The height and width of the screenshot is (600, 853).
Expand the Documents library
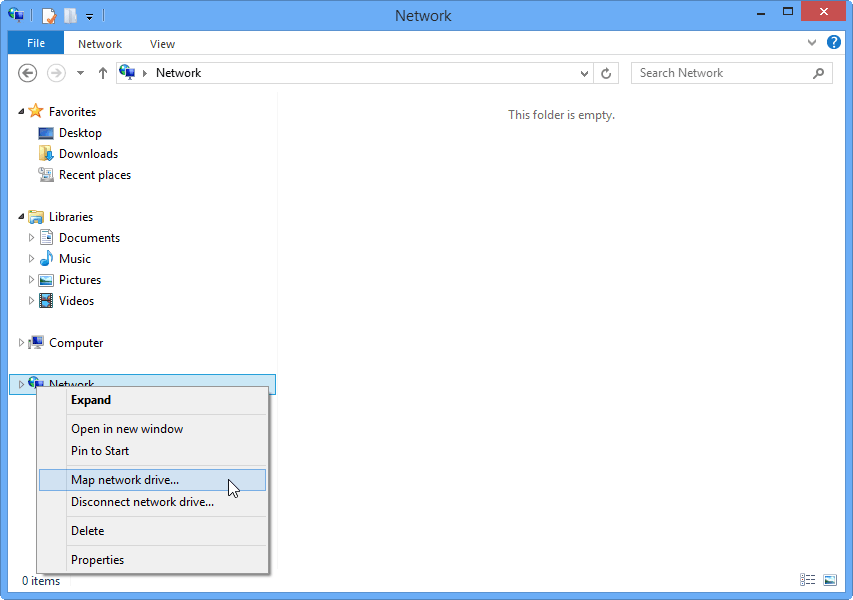pyautogui.click(x=31, y=238)
